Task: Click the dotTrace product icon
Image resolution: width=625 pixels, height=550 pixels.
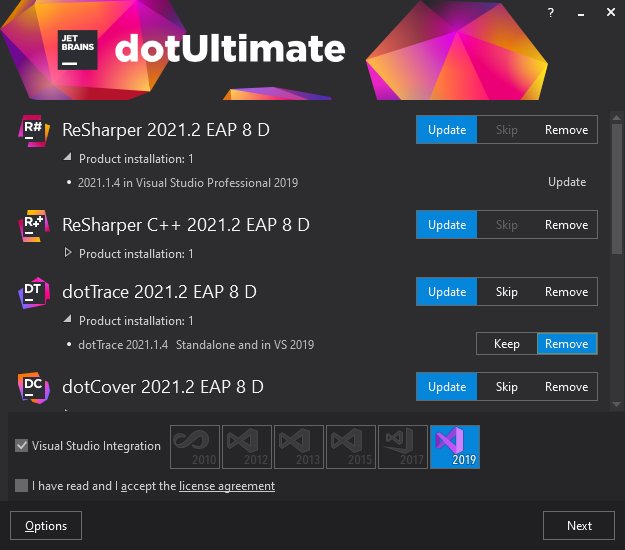Action: point(35,292)
